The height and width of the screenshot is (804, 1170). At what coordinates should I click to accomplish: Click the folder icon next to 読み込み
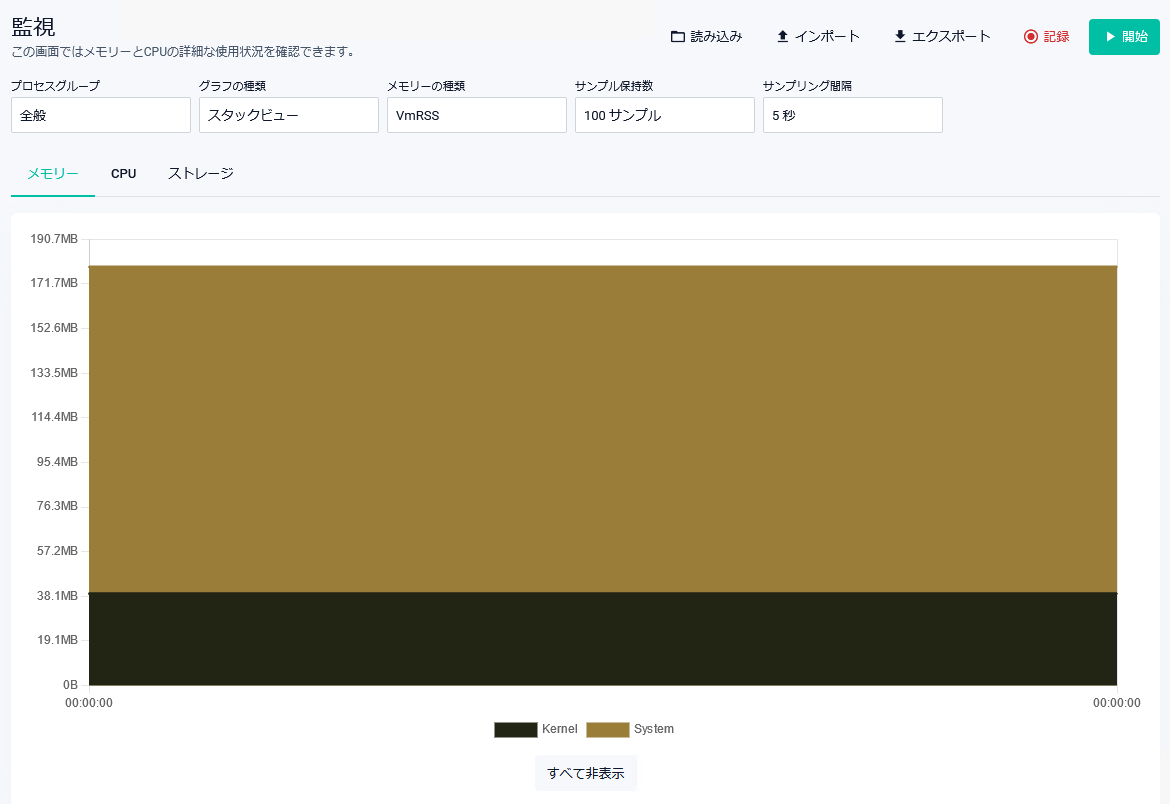point(678,37)
